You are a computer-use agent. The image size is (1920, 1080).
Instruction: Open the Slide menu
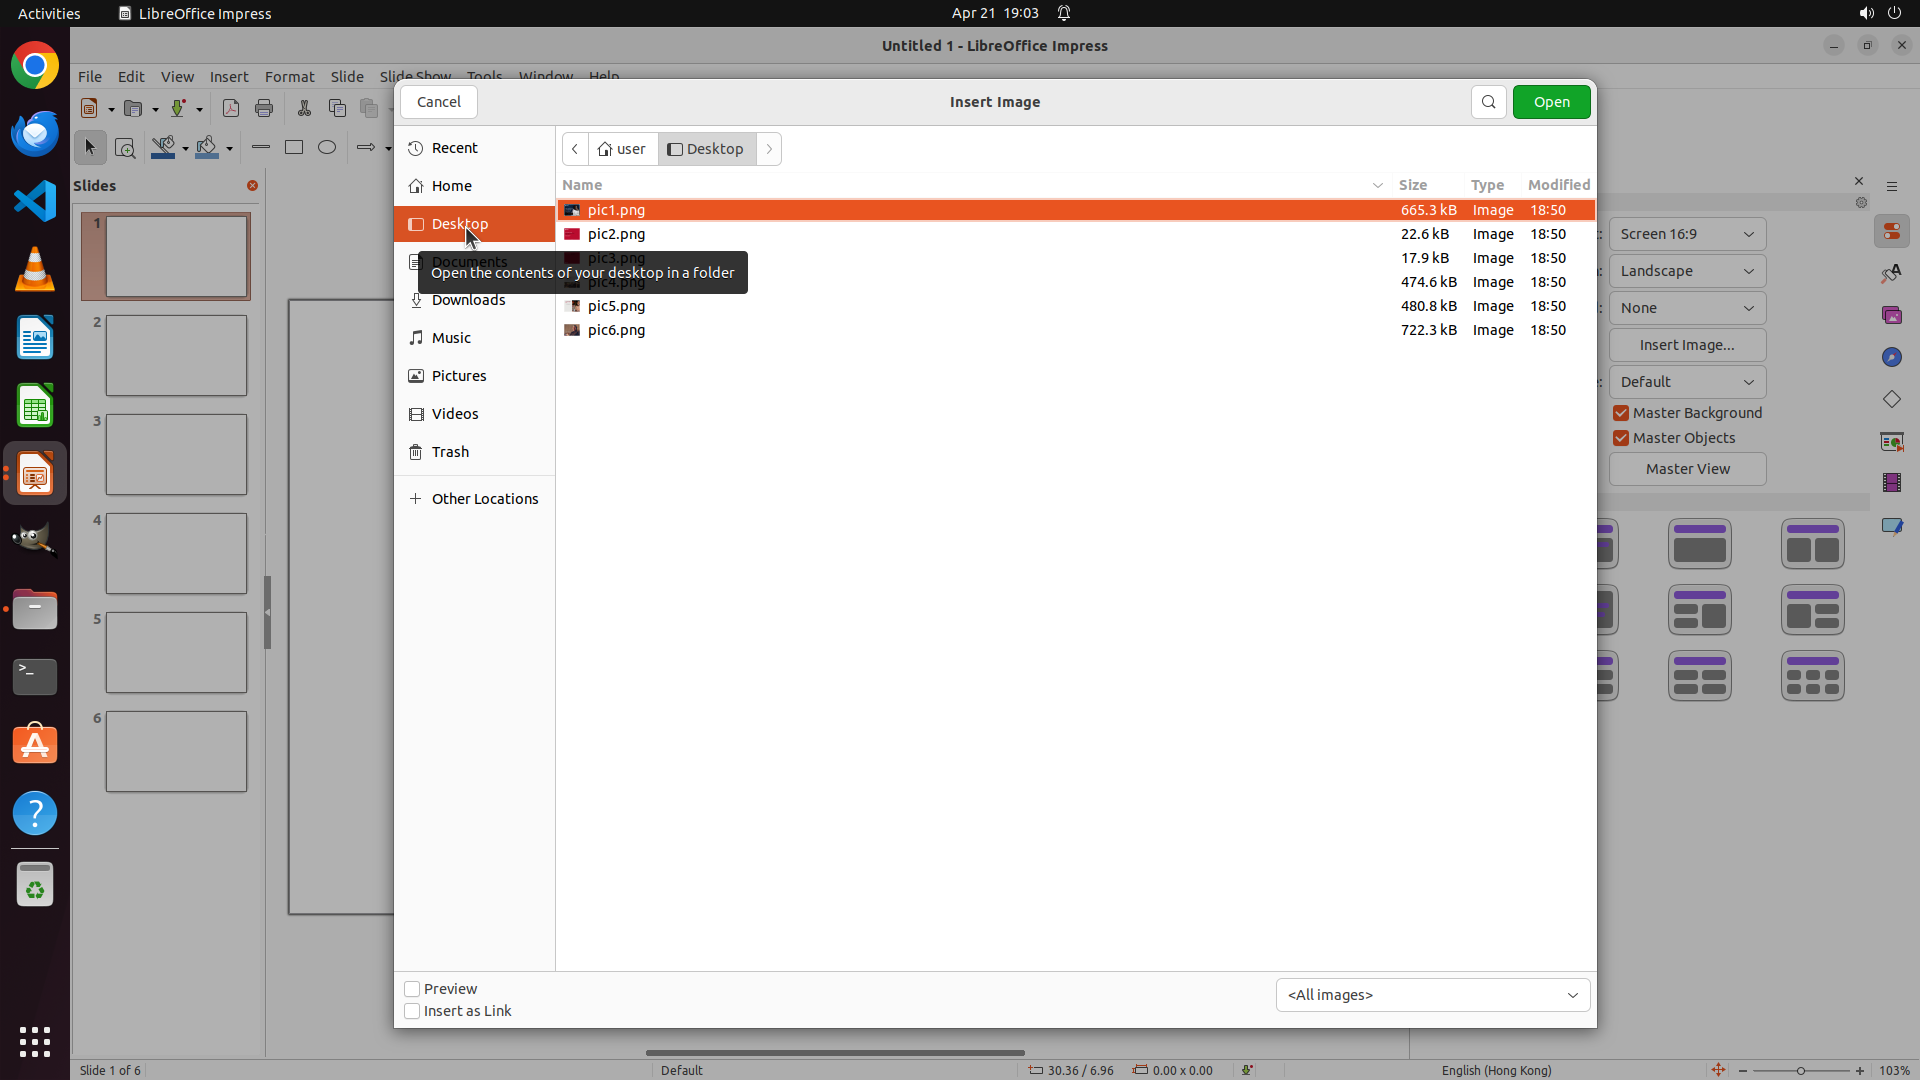point(347,77)
